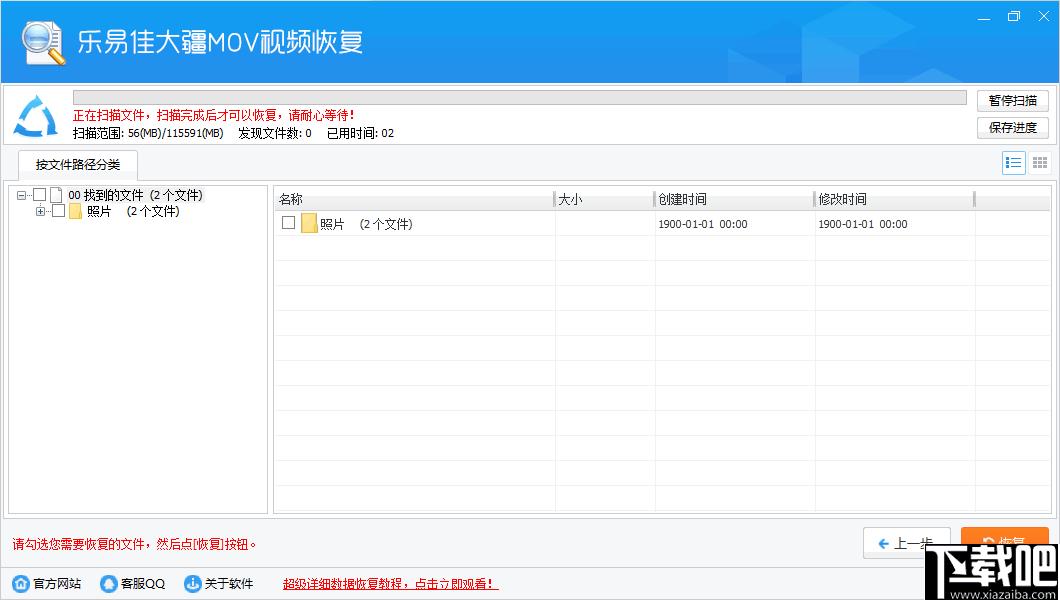Check the 照片 row checkbox in file list
The width and height of the screenshot is (1060, 600).
click(289, 222)
